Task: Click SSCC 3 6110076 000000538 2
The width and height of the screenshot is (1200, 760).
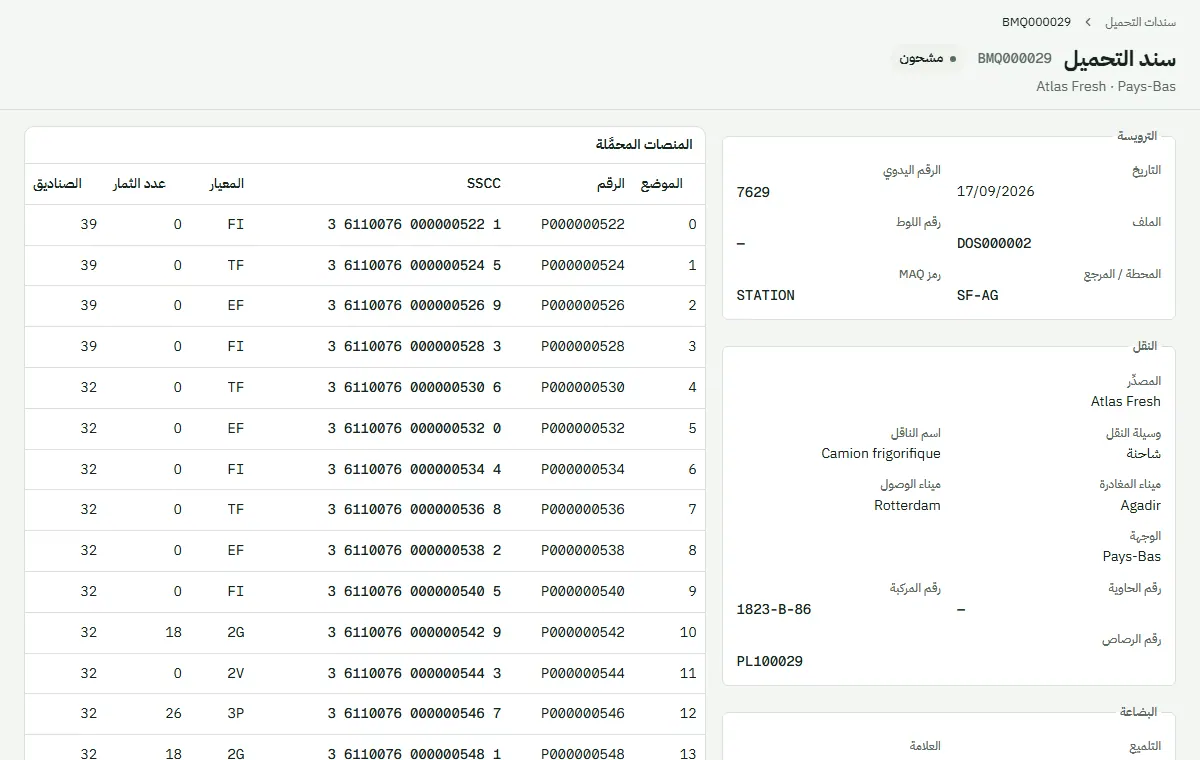Action: (x=414, y=551)
